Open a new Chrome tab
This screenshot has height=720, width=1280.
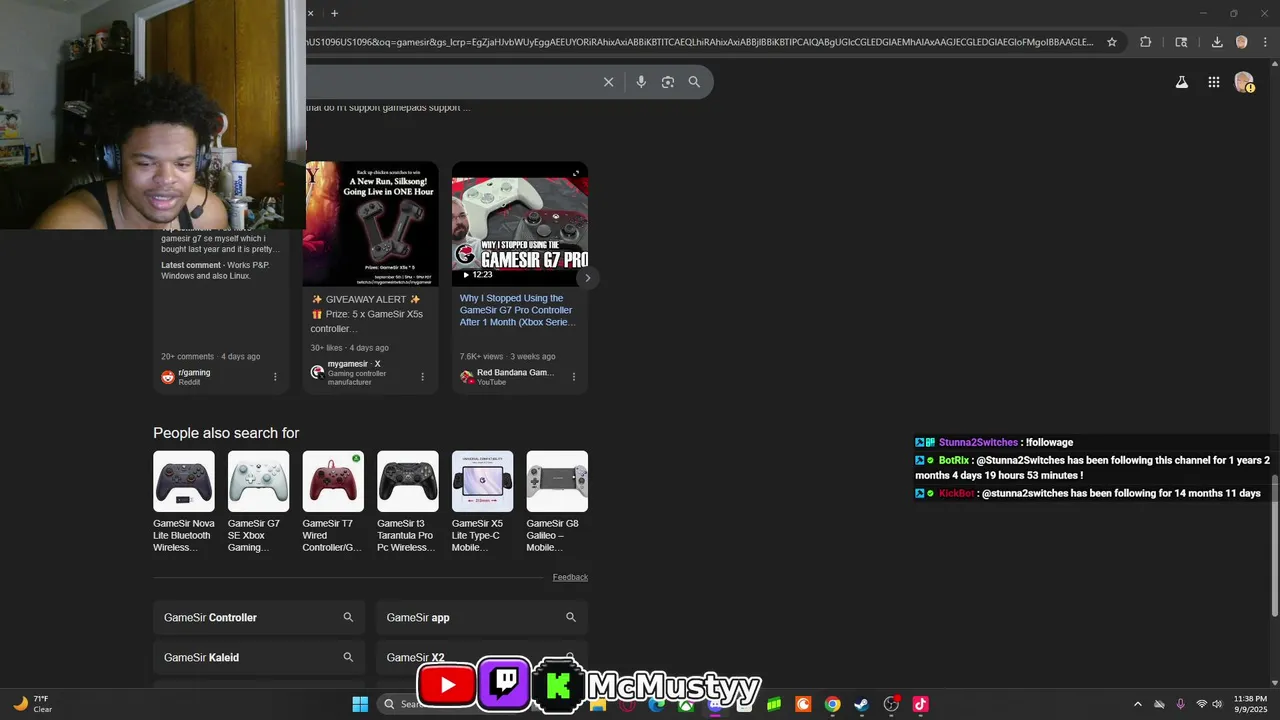[x=334, y=13]
